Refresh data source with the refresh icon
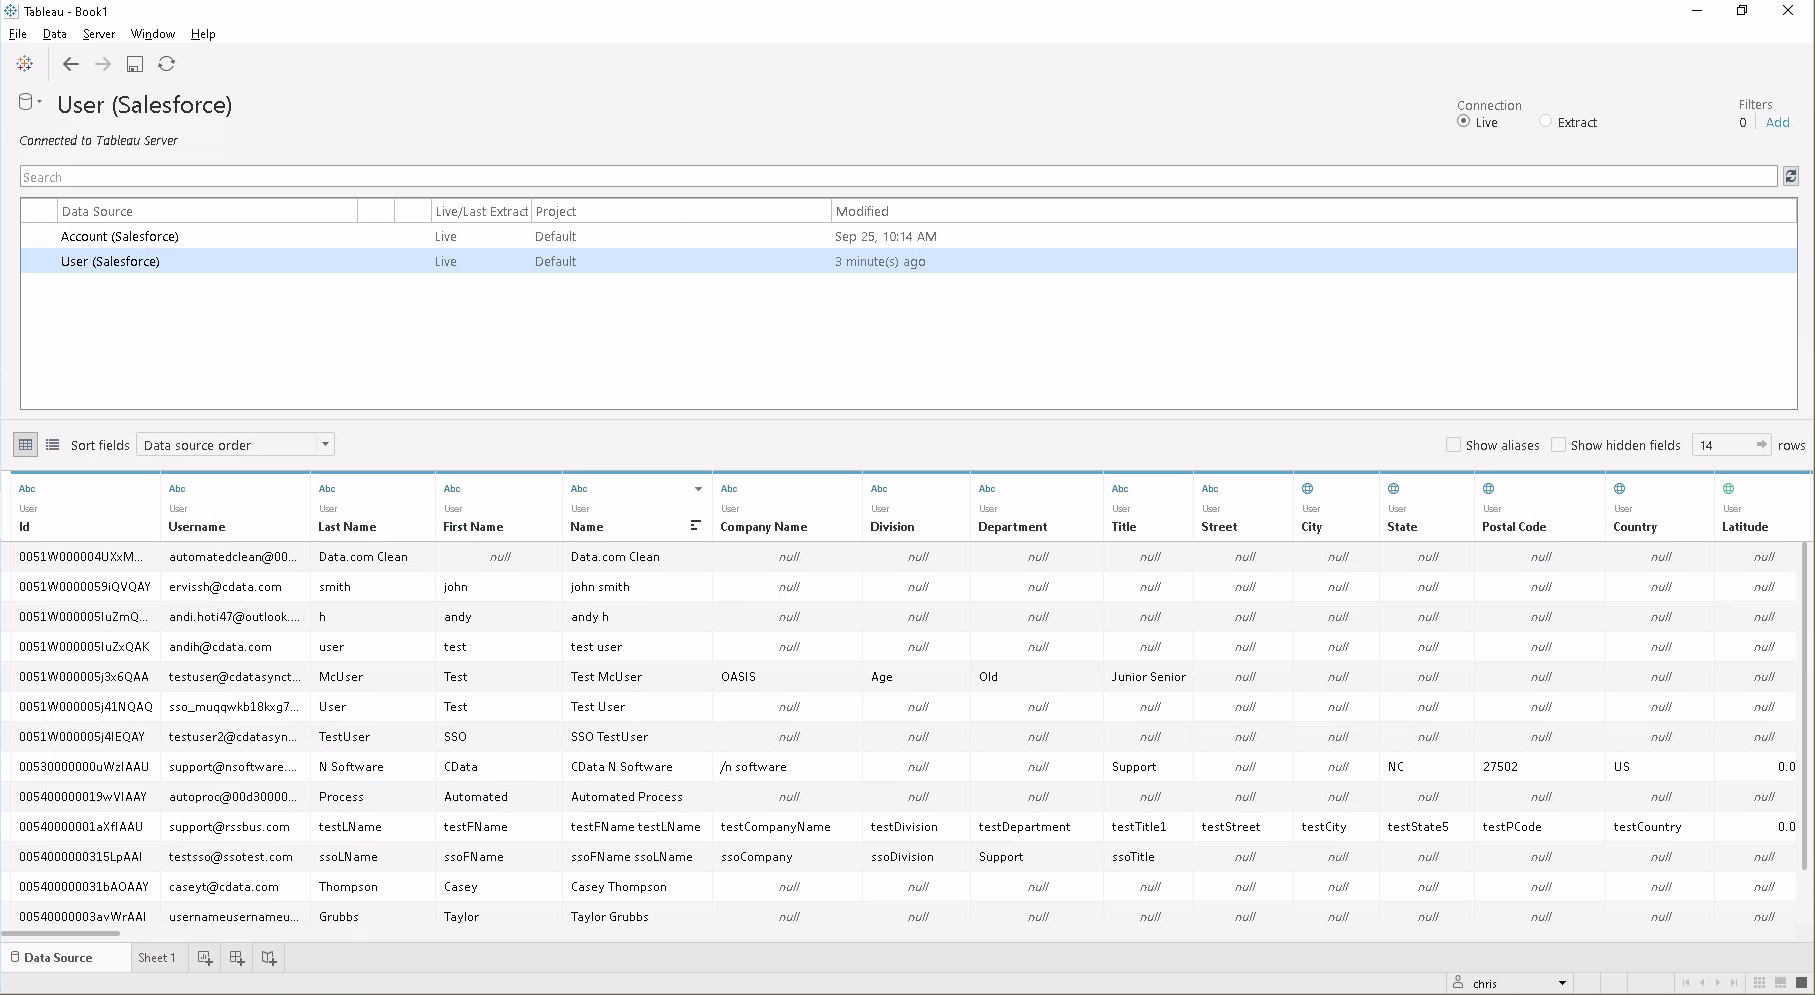 [x=166, y=64]
